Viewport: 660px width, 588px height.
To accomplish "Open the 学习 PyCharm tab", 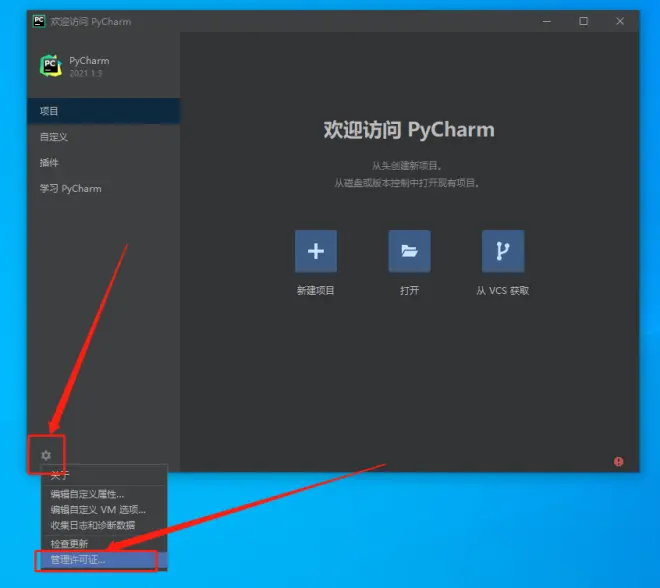I will pyautogui.click(x=104, y=189).
